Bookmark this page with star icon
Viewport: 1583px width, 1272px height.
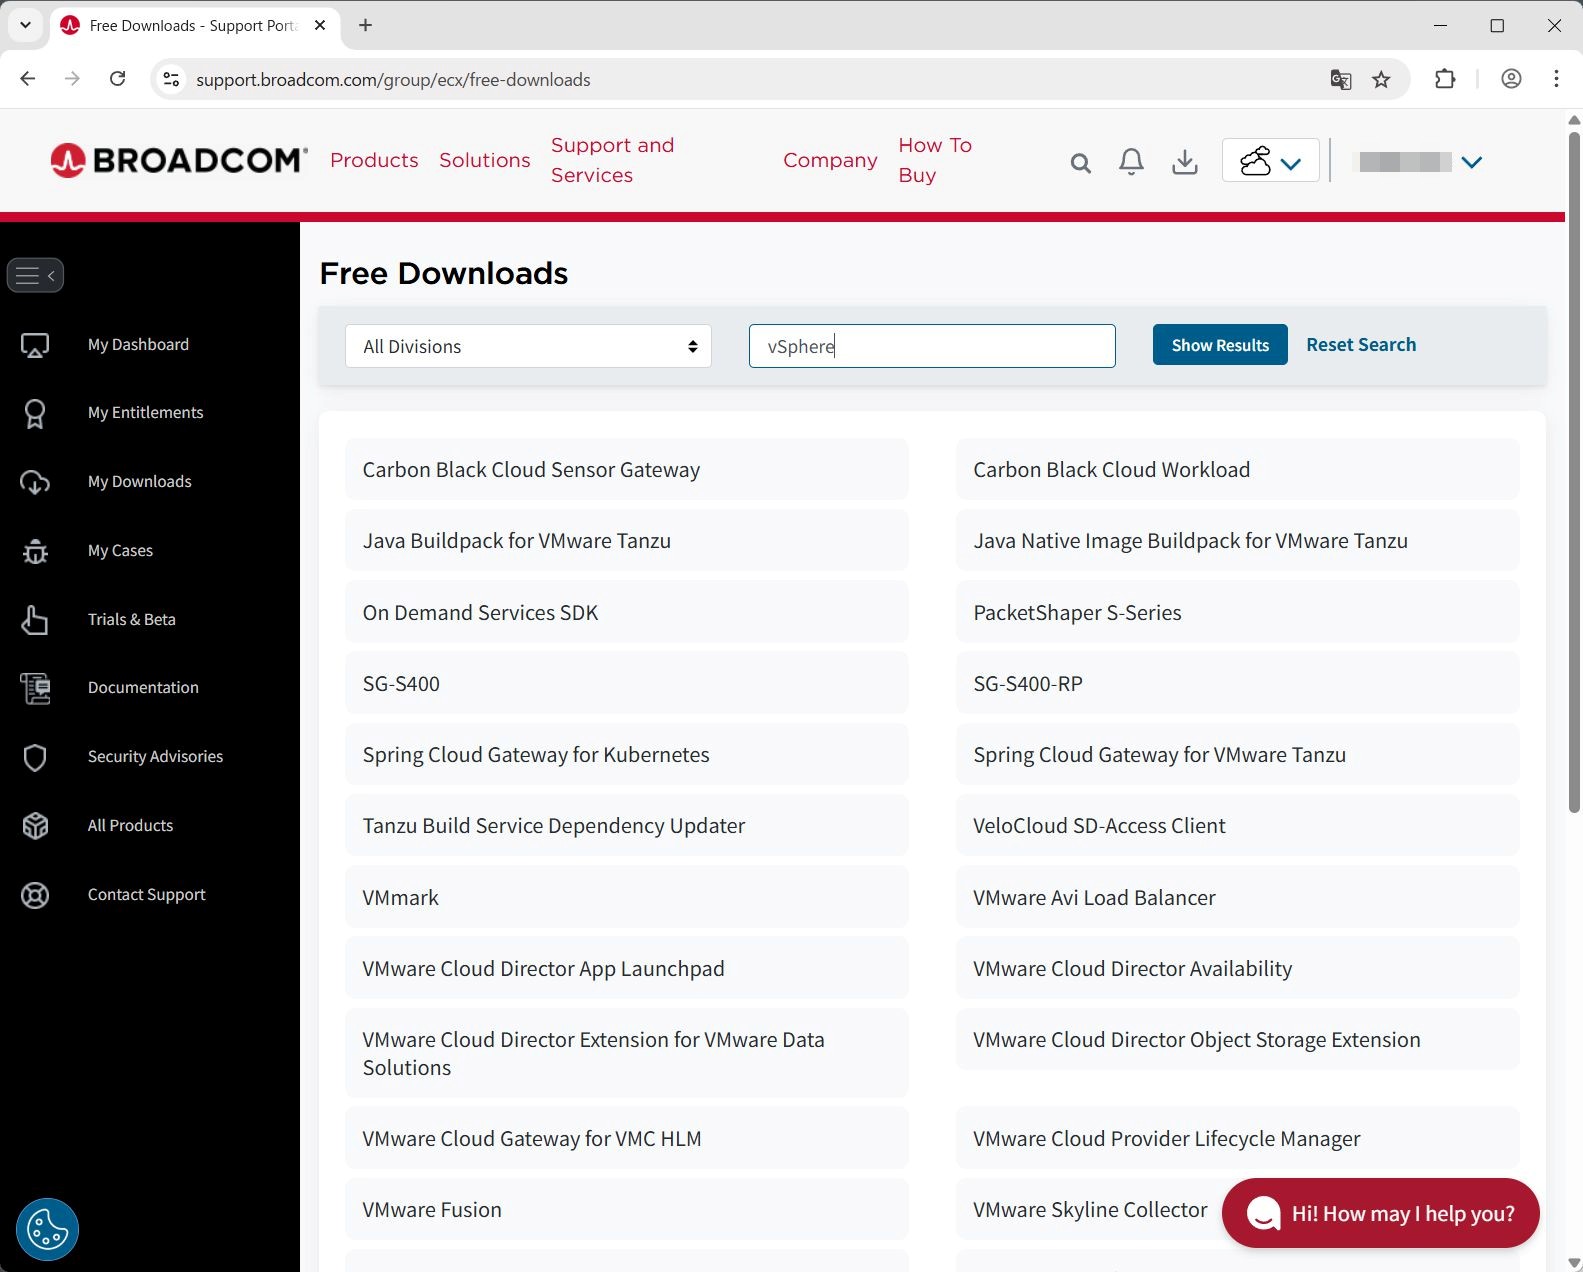(x=1381, y=79)
